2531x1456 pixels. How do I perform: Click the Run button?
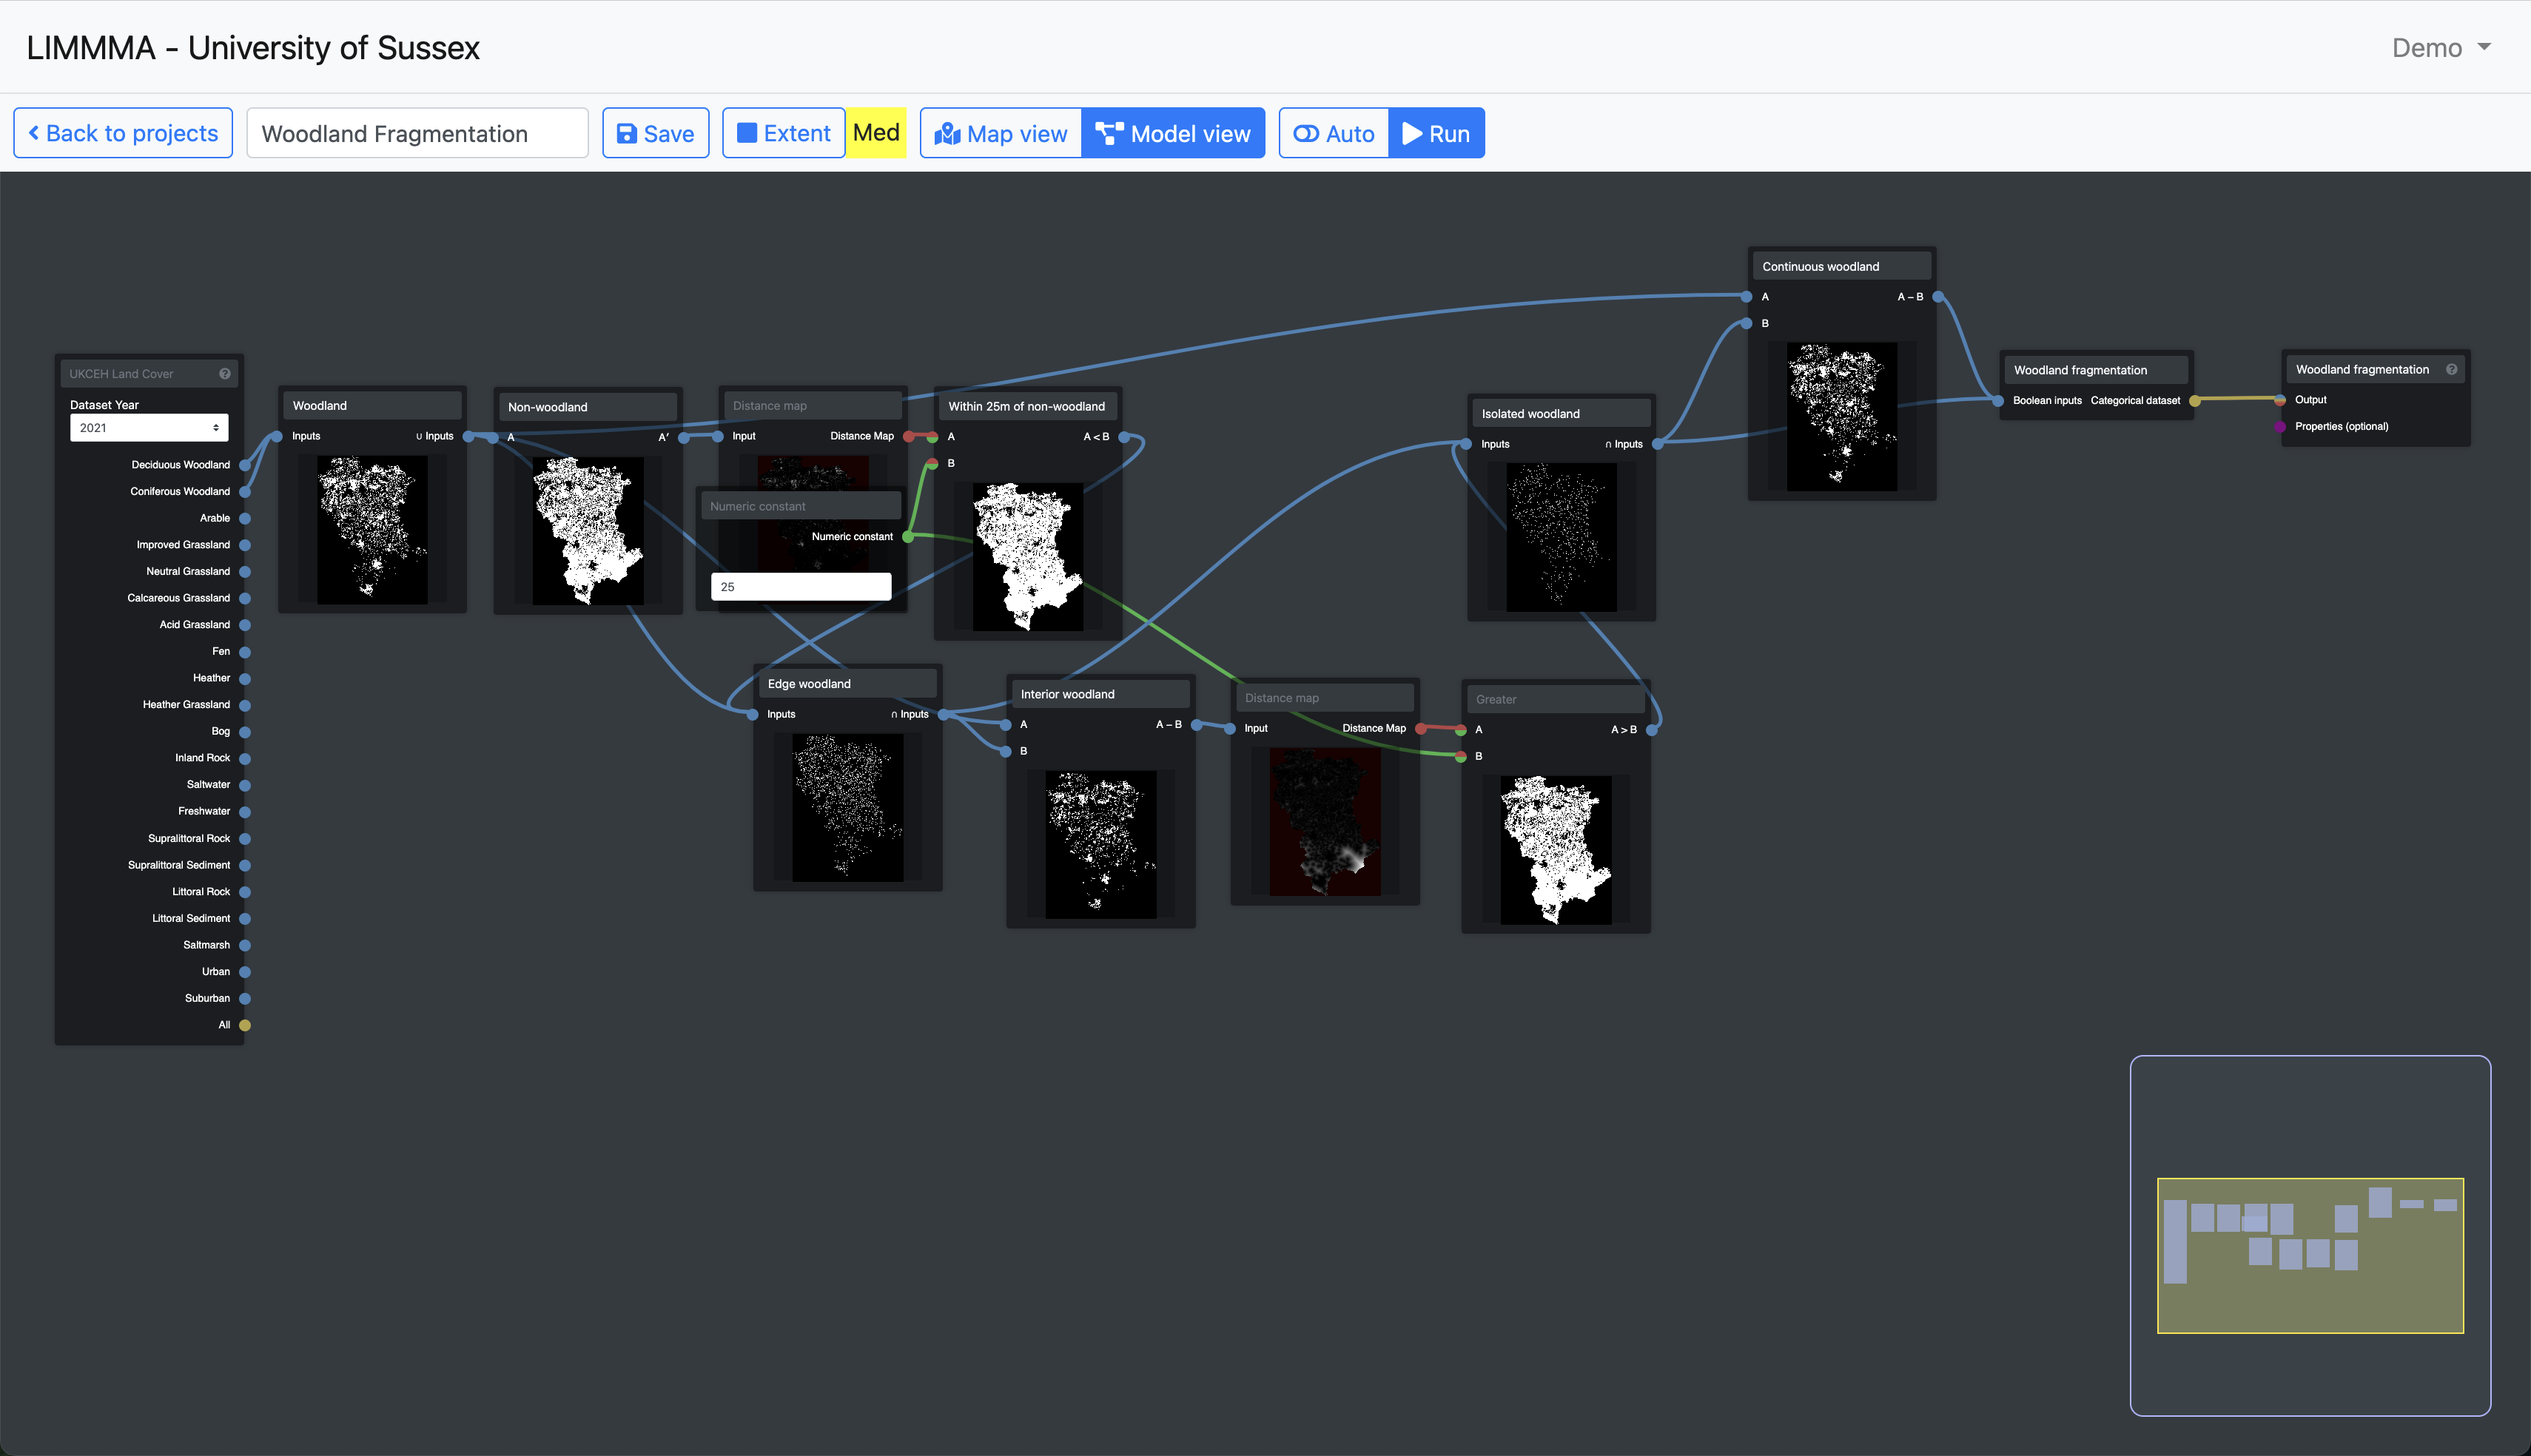coord(1436,133)
